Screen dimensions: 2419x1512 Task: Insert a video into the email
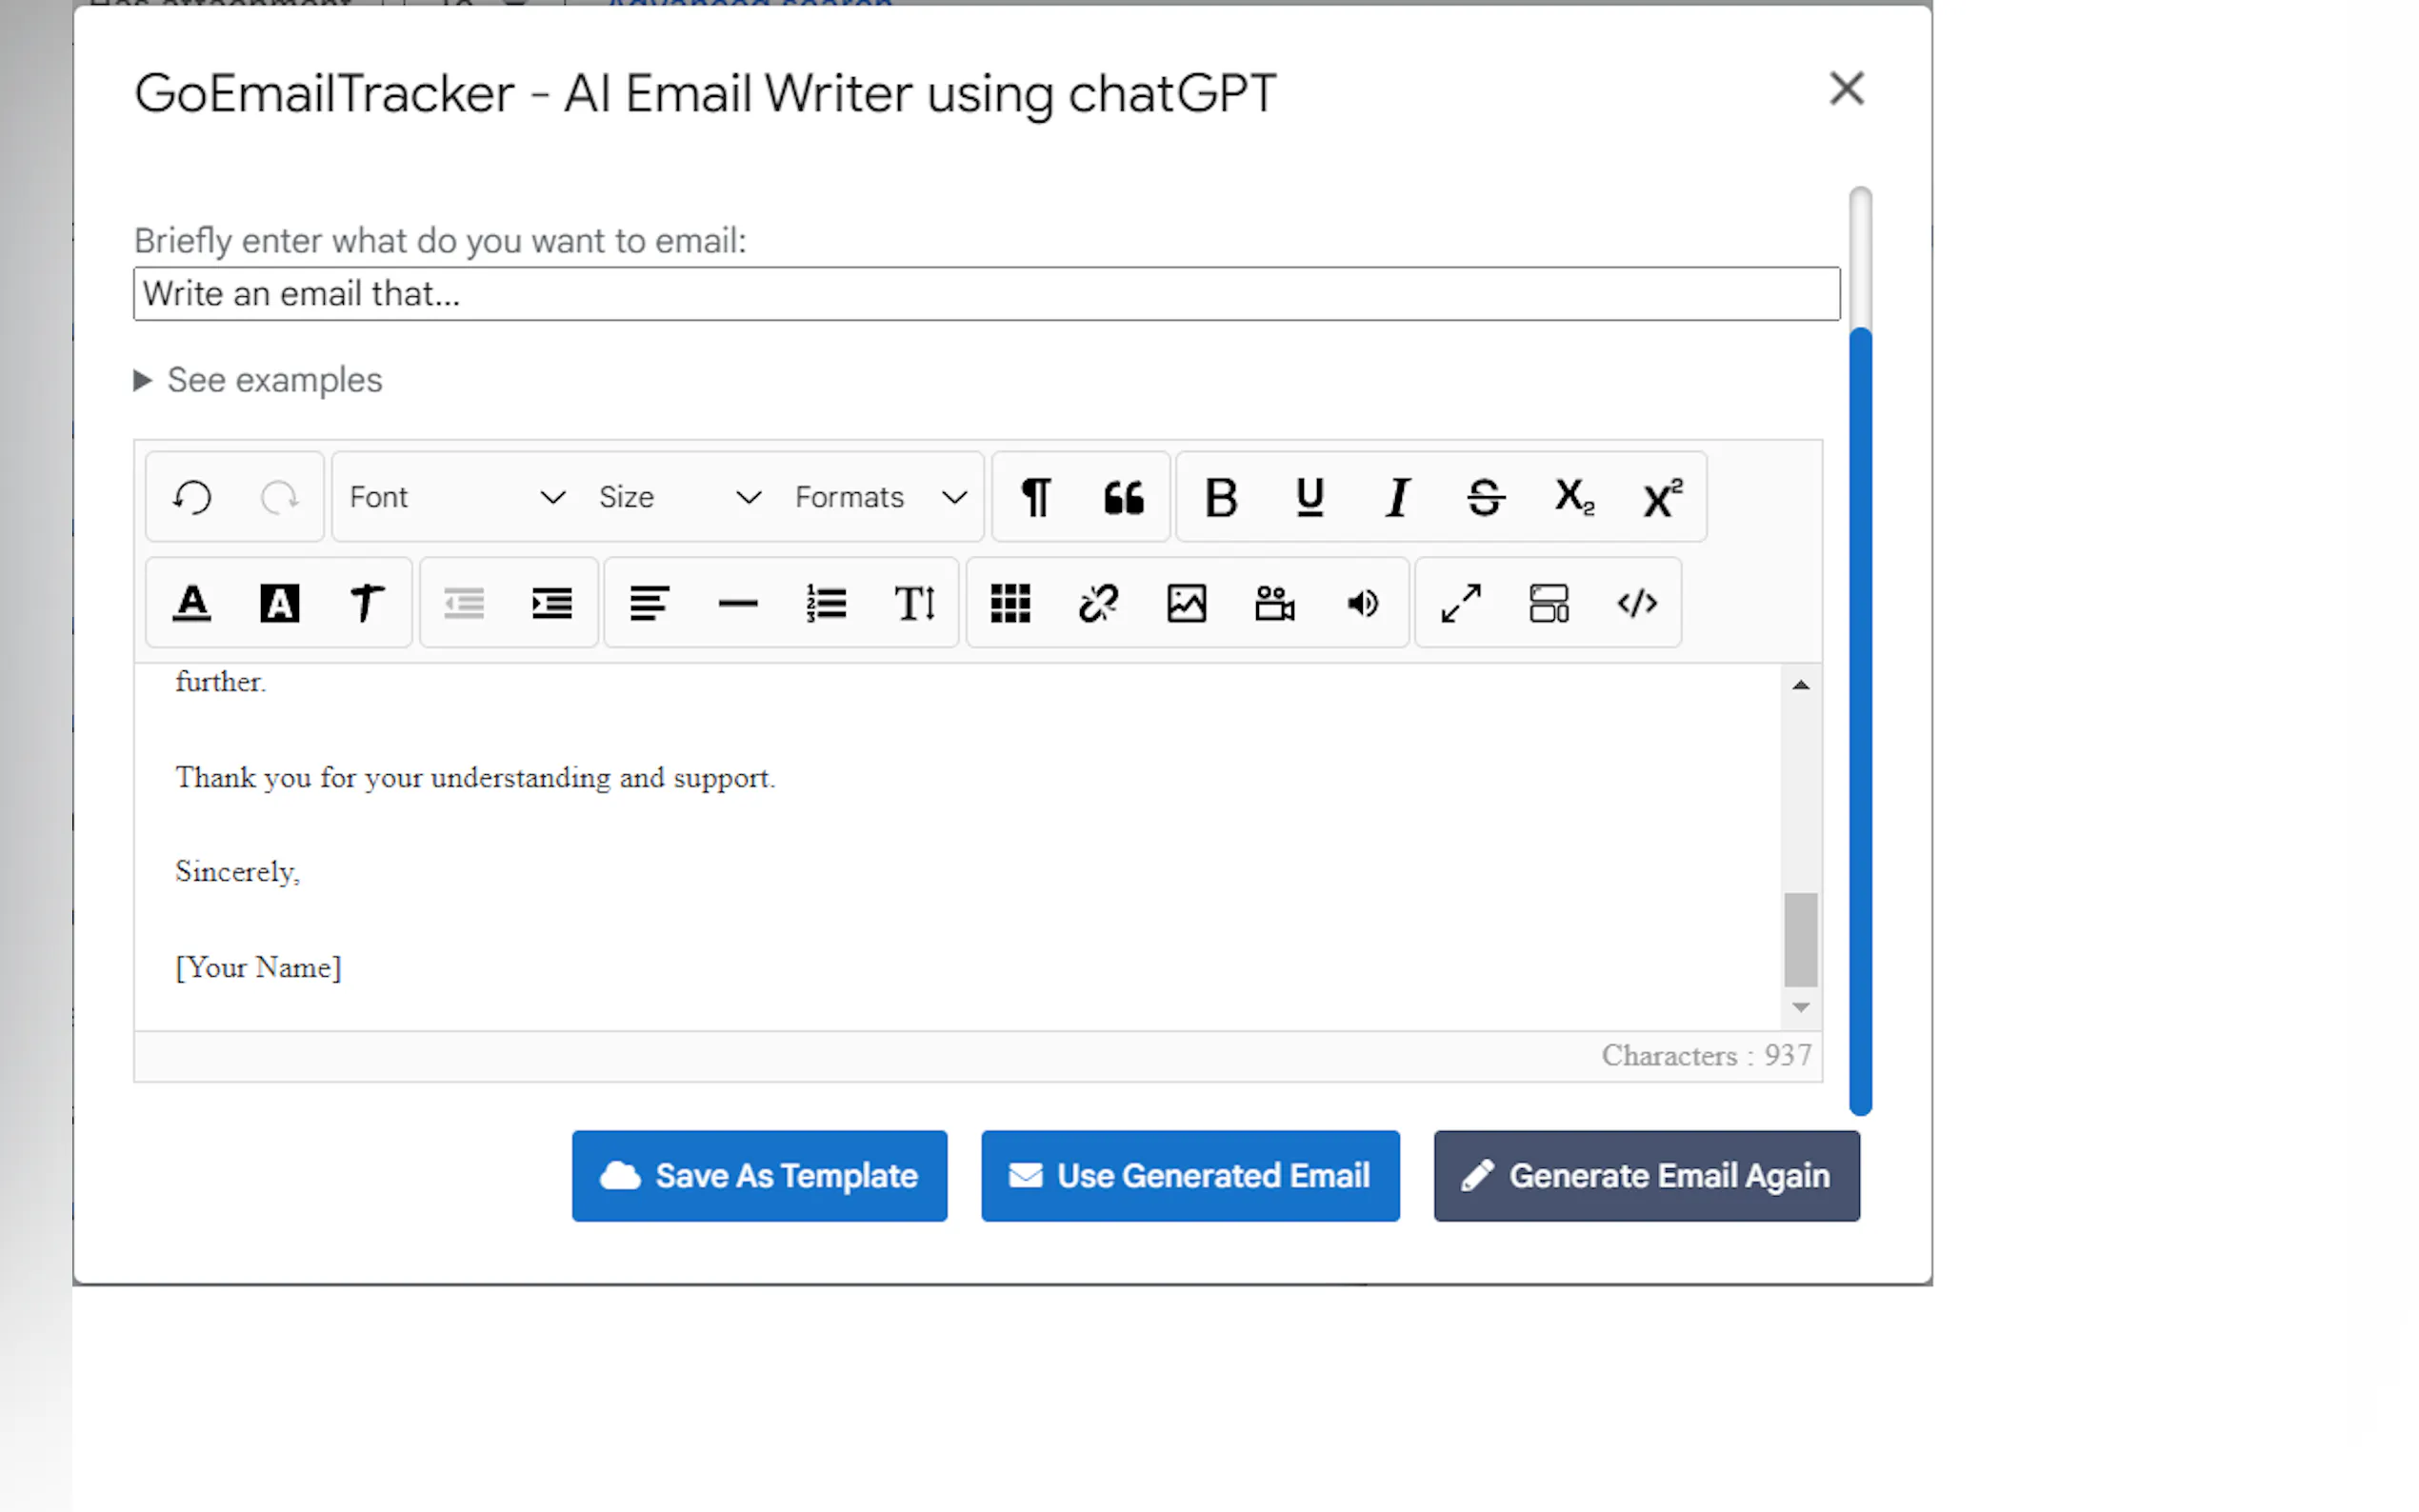coord(1274,603)
